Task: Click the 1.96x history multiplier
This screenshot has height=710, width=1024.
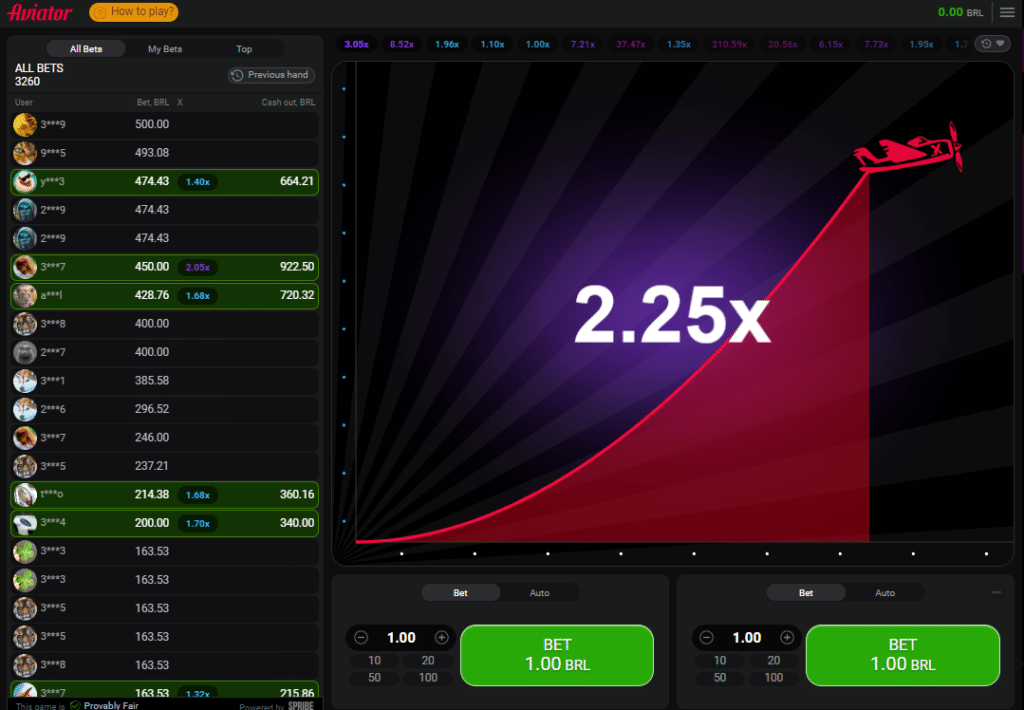Action: click(447, 44)
